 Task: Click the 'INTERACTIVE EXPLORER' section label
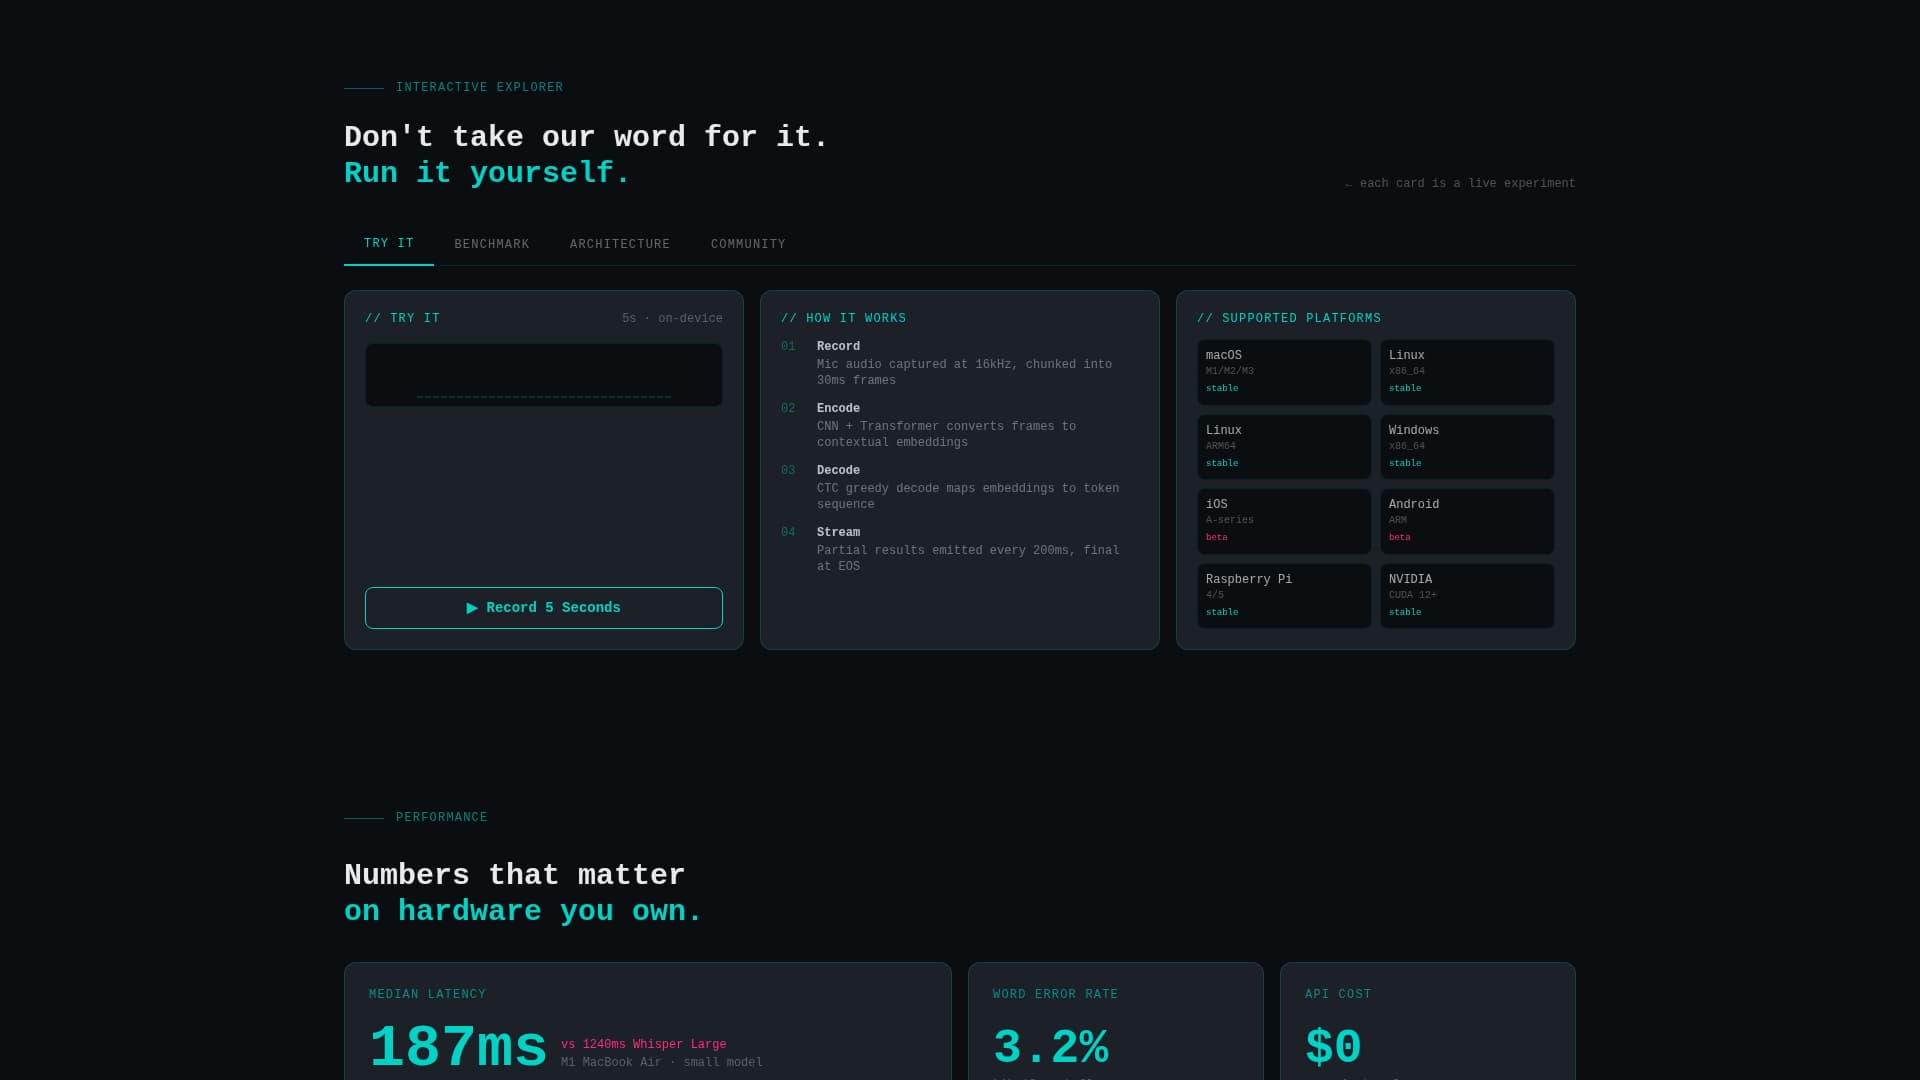[480, 88]
